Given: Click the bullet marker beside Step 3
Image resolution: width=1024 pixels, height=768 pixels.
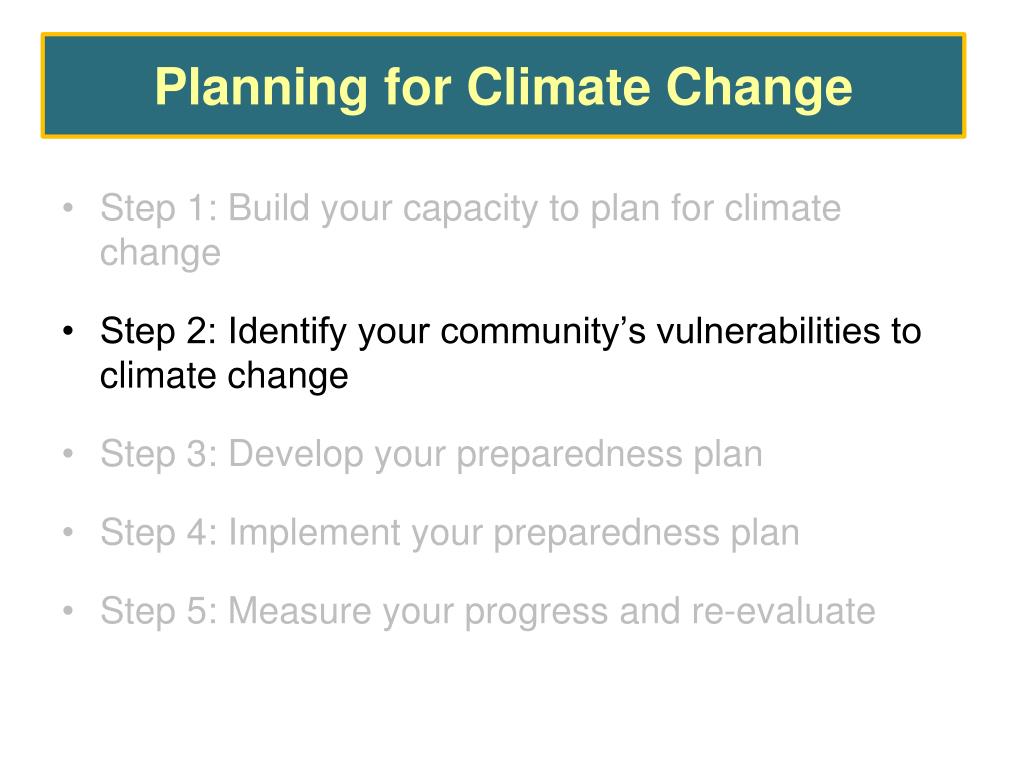Looking at the screenshot, I should pyautogui.click(x=68, y=454).
